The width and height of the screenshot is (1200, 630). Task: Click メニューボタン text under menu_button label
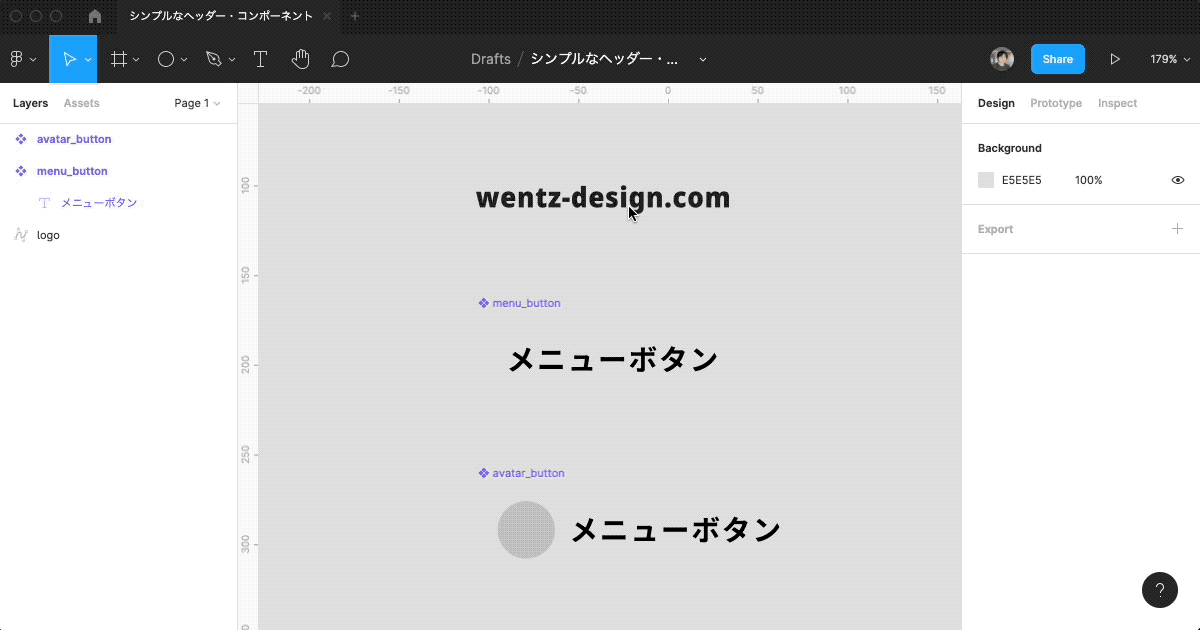pos(613,359)
